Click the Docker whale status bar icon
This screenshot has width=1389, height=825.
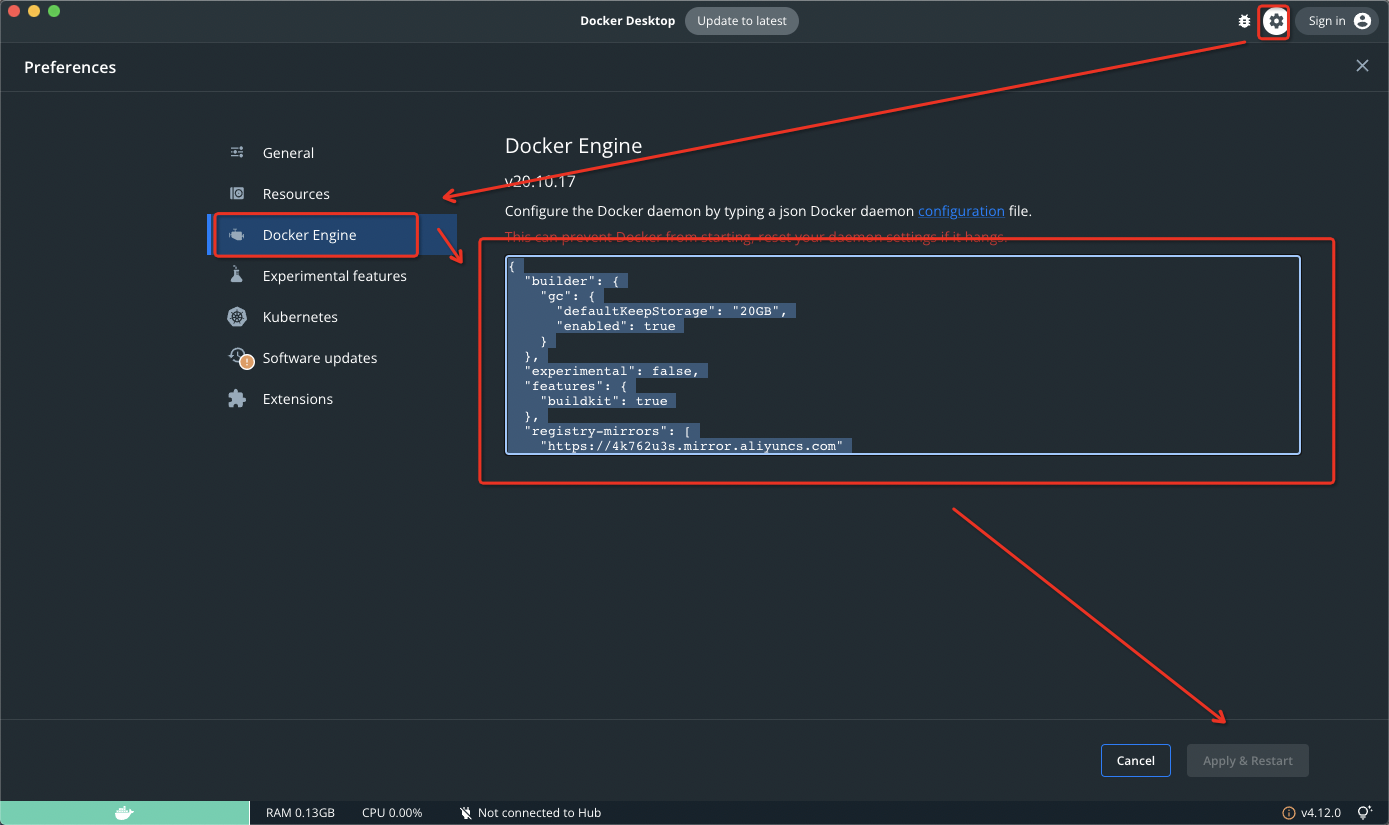[x=124, y=813]
